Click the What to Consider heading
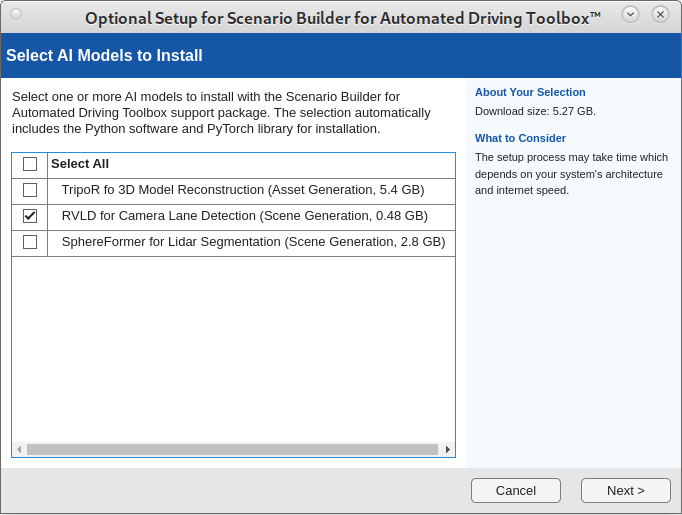682x515 pixels. [x=520, y=138]
